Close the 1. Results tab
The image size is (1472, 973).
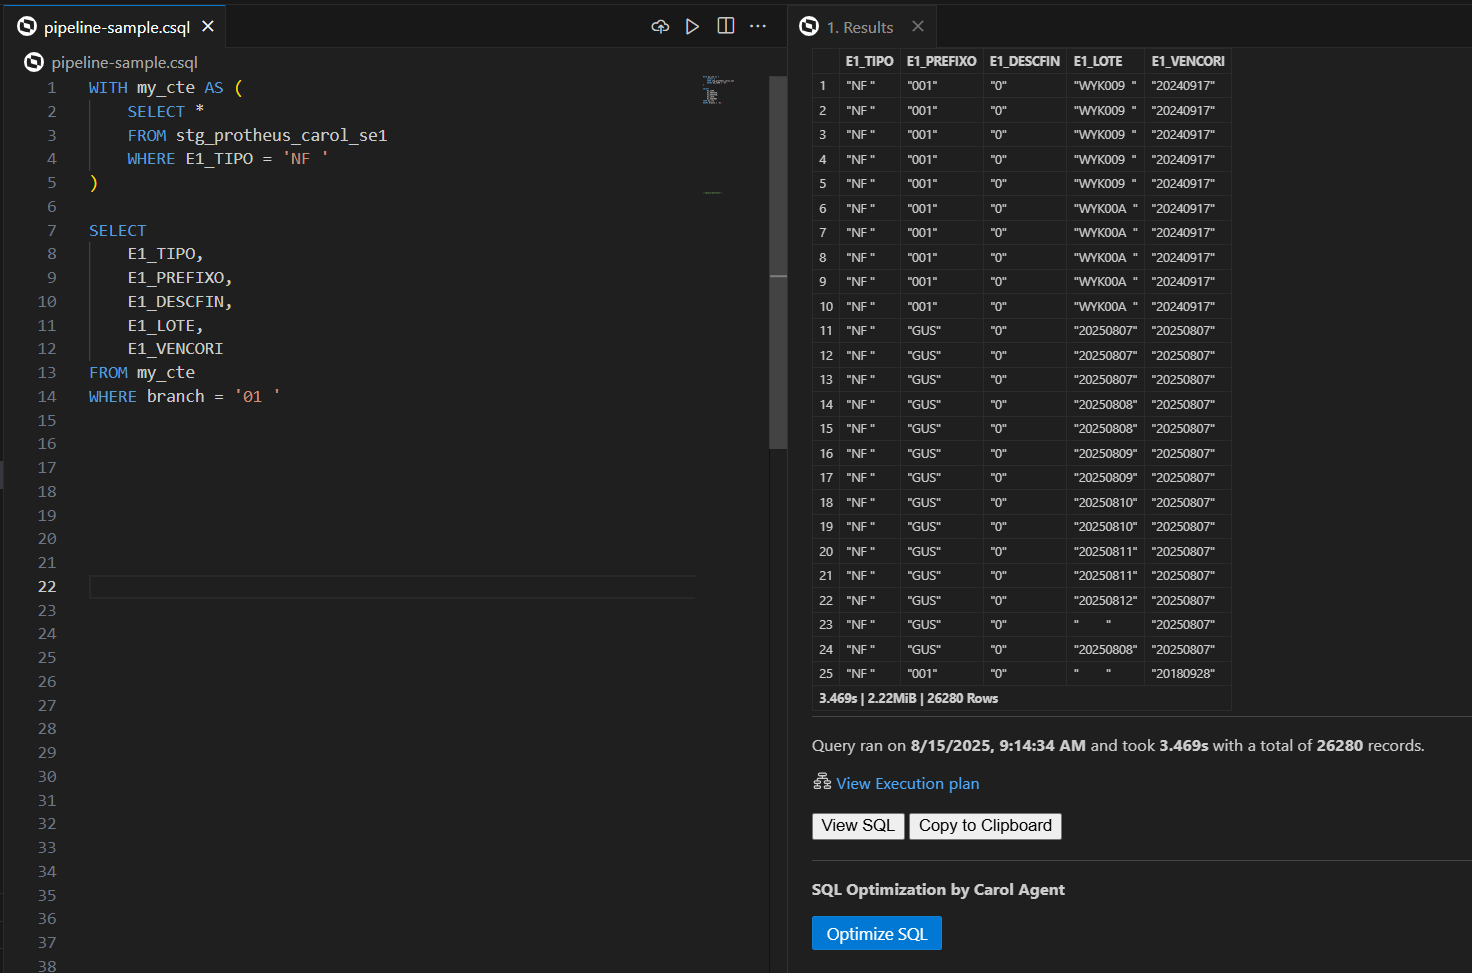tap(918, 26)
